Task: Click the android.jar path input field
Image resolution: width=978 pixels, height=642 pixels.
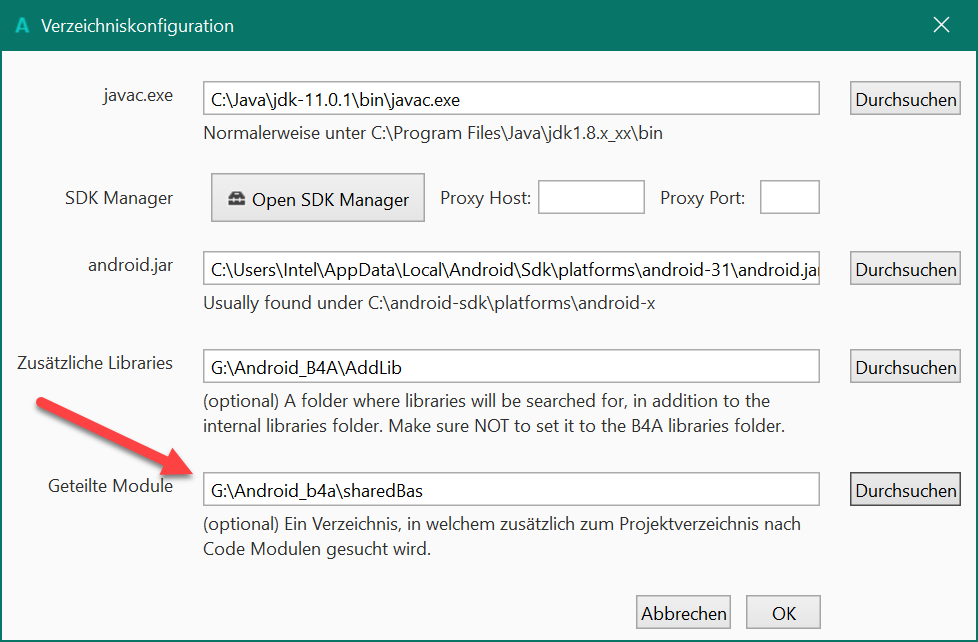Action: [x=511, y=269]
